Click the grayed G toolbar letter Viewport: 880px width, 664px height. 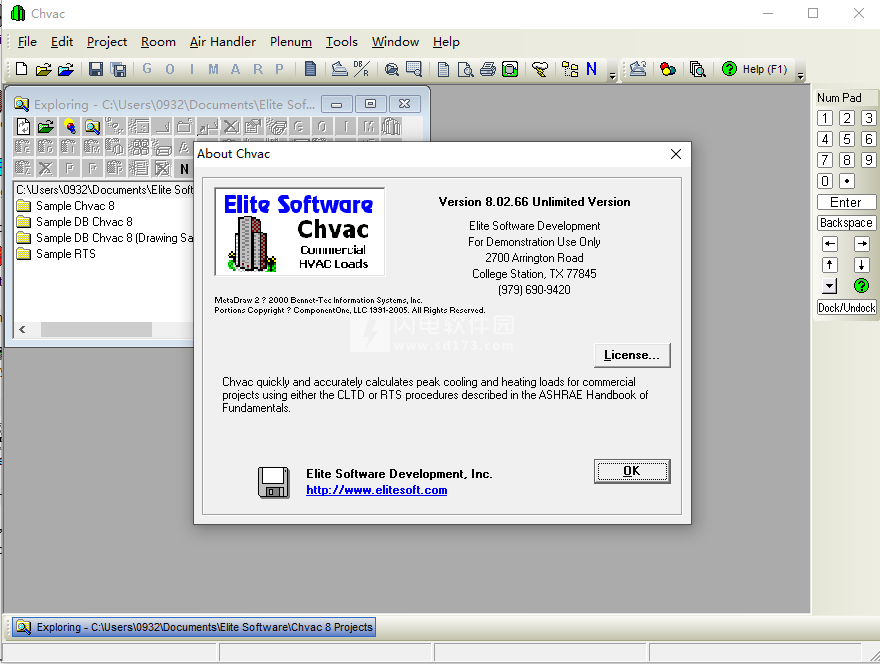click(147, 69)
